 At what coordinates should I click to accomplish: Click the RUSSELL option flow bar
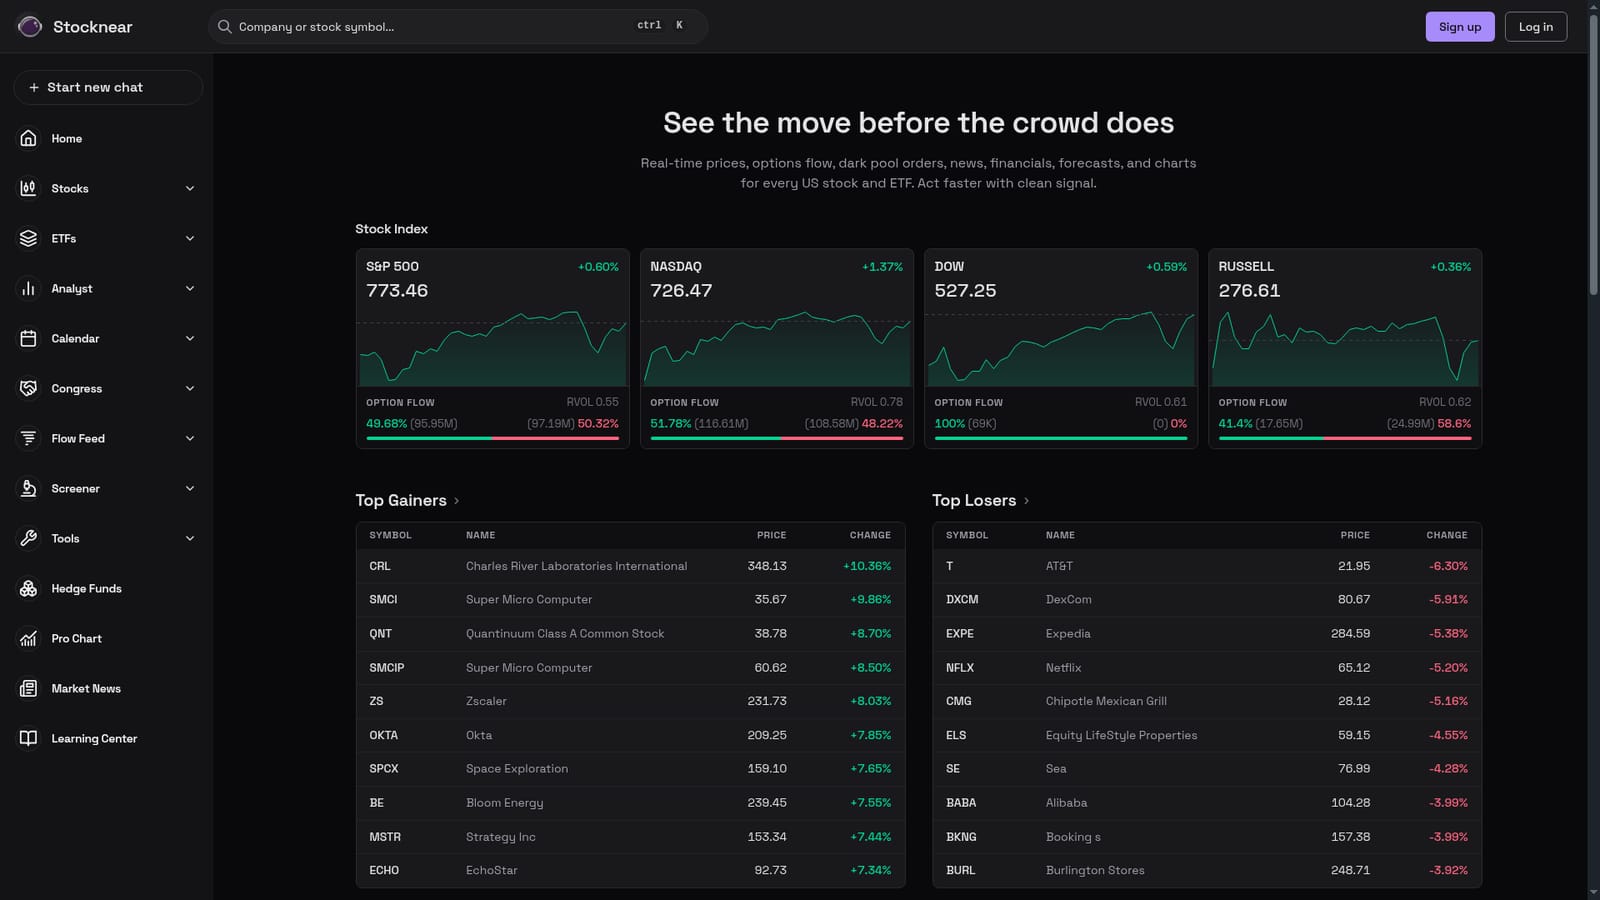pos(1345,438)
